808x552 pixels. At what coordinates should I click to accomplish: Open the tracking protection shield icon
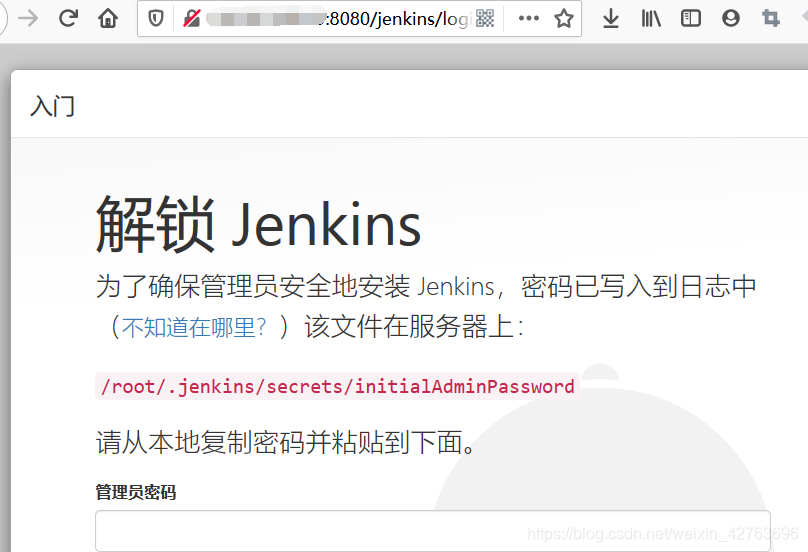[156, 19]
